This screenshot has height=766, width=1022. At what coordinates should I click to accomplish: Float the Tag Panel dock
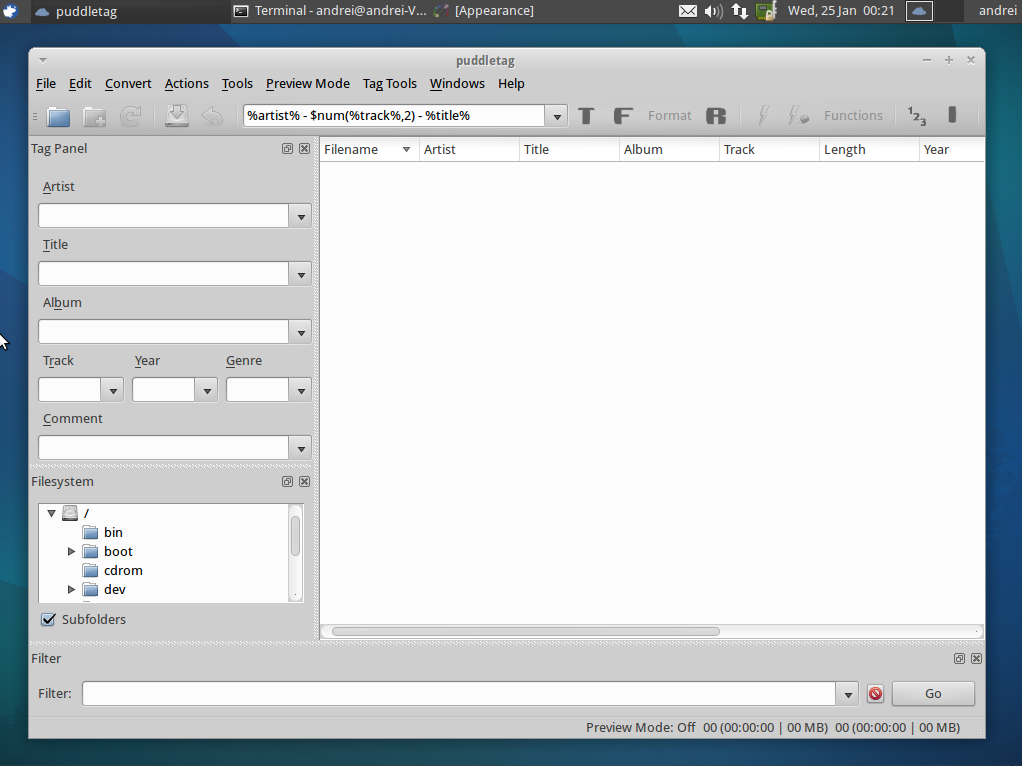pos(287,149)
